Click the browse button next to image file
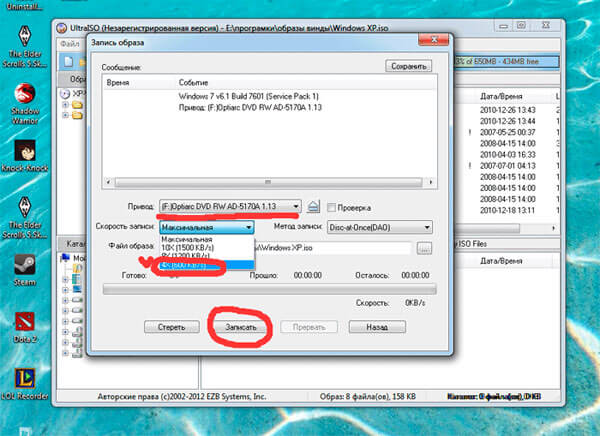600x436 pixels. [x=424, y=248]
